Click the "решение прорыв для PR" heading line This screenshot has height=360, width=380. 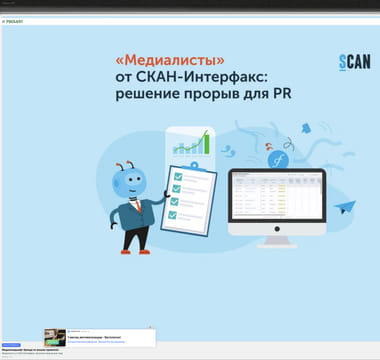[x=203, y=94]
